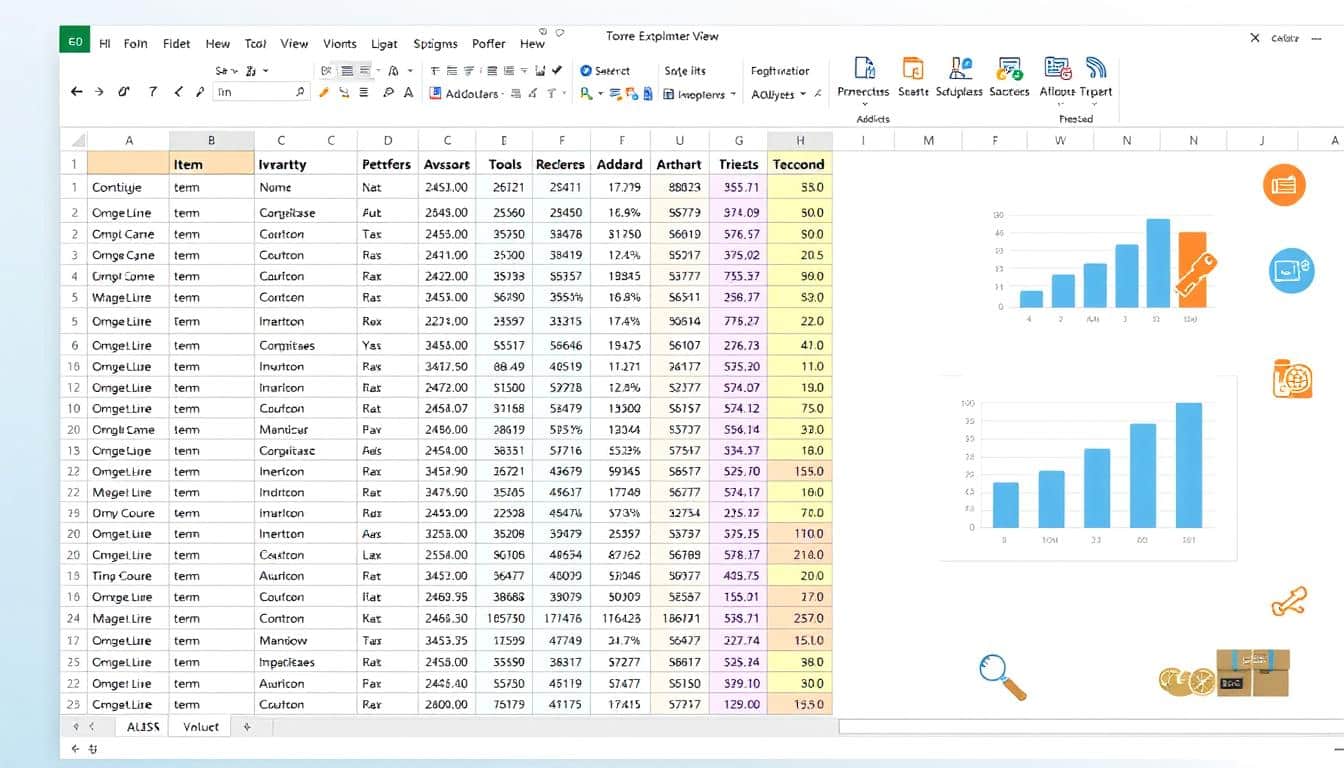
Task: Click the Sate lits button
Action: click(685, 71)
